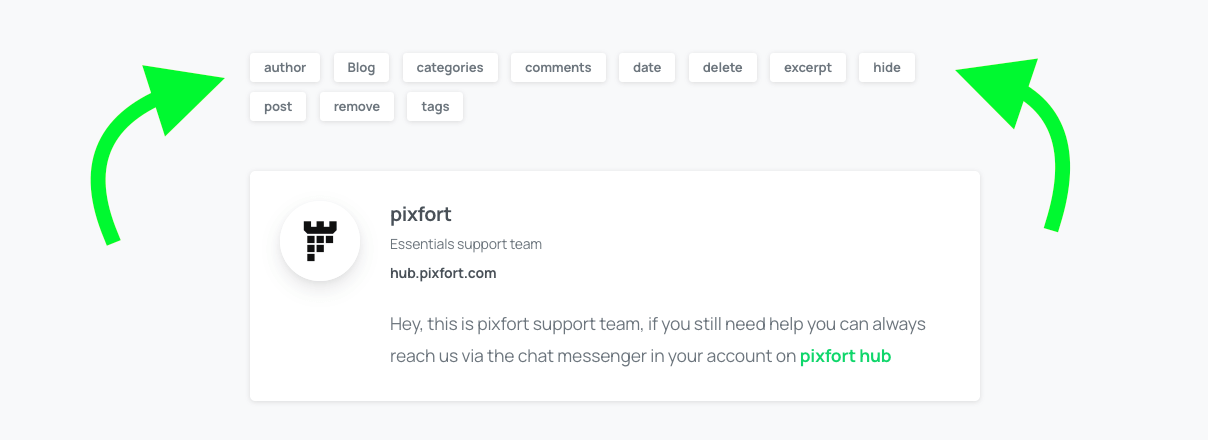
Task: Select the hide tag
Action: [x=887, y=68]
